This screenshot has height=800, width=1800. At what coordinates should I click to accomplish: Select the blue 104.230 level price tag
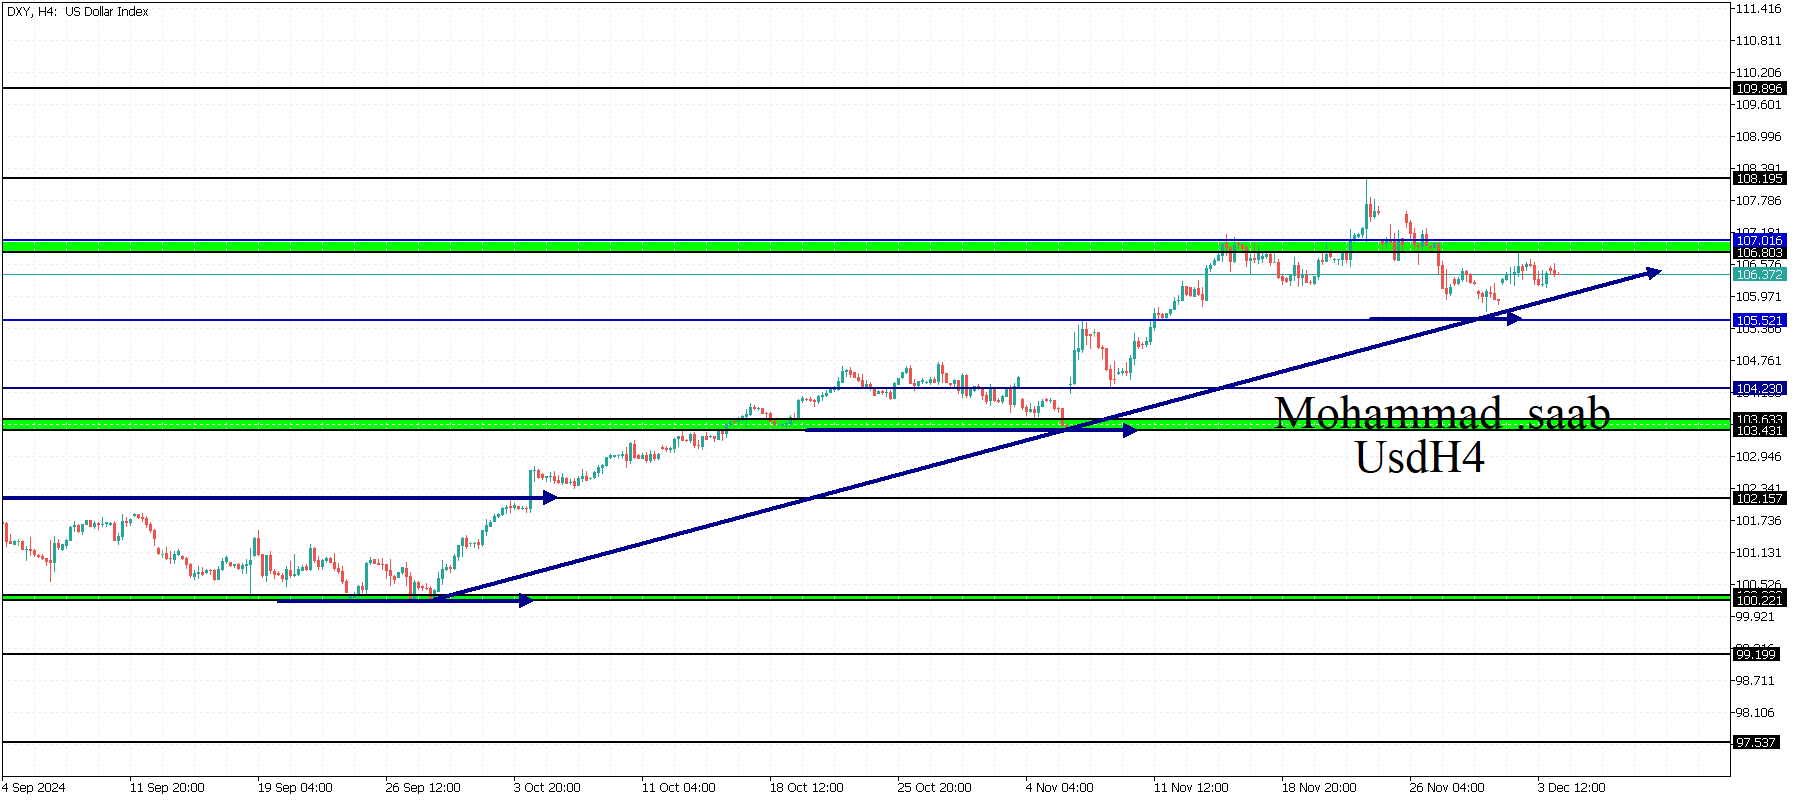[x=1759, y=389]
